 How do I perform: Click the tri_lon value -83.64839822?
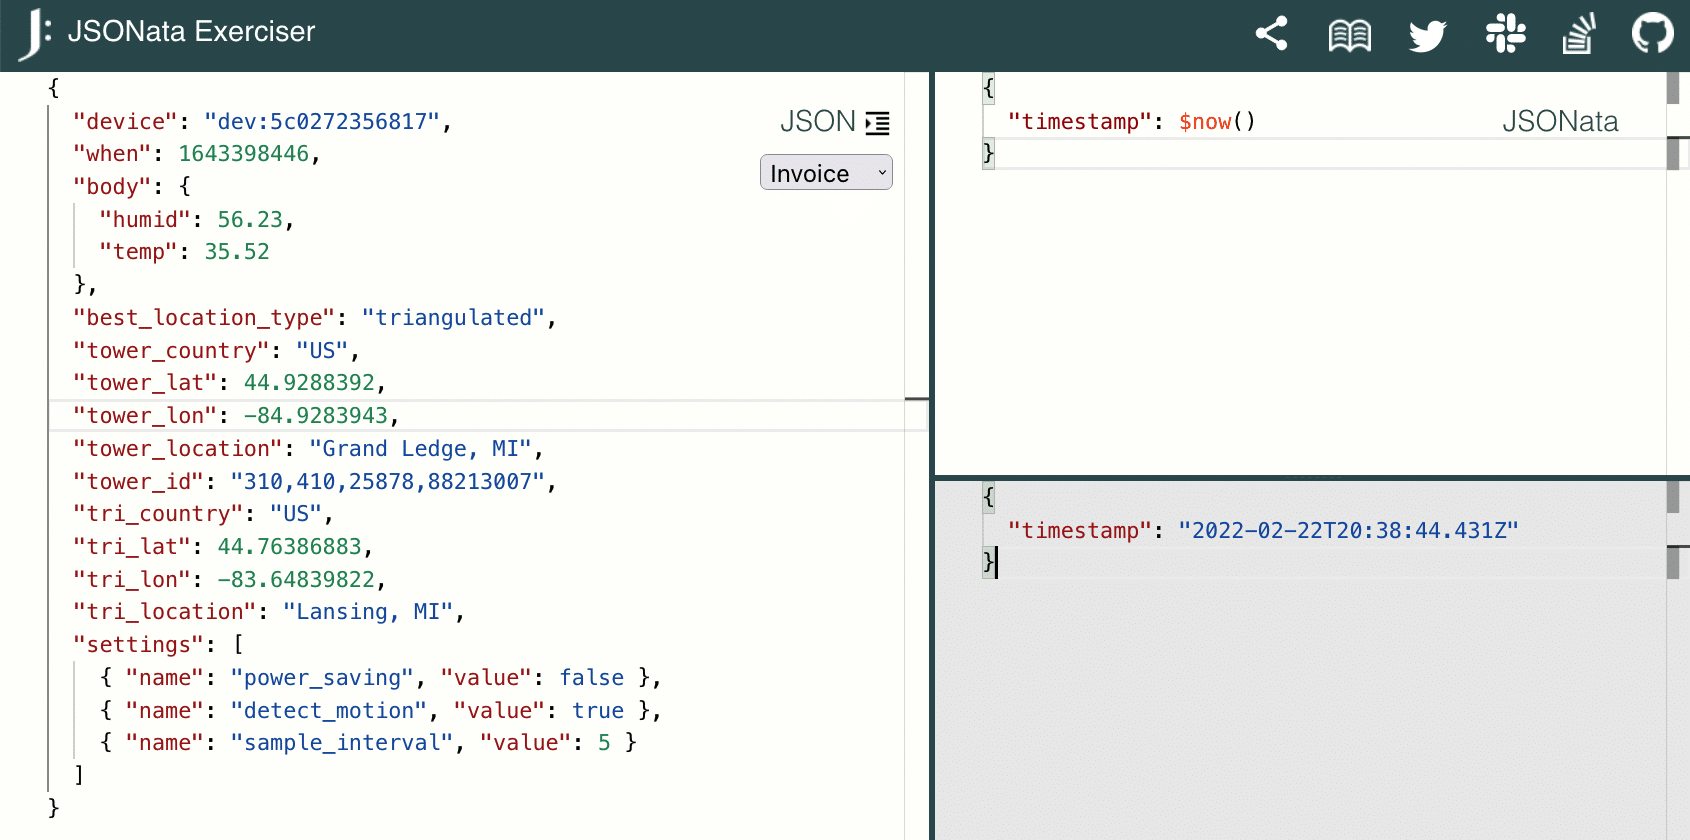(x=296, y=580)
